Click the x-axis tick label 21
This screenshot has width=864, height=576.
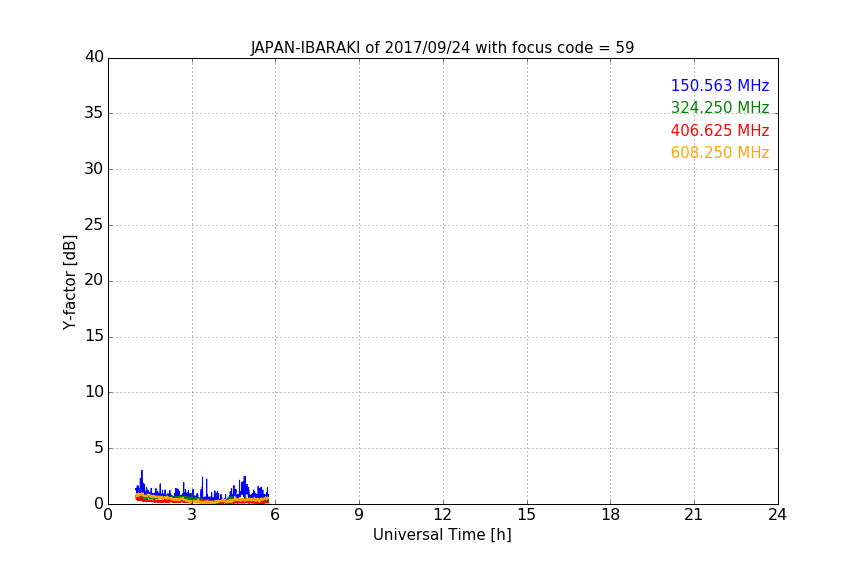pyautogui.click(x=694, y=515)
